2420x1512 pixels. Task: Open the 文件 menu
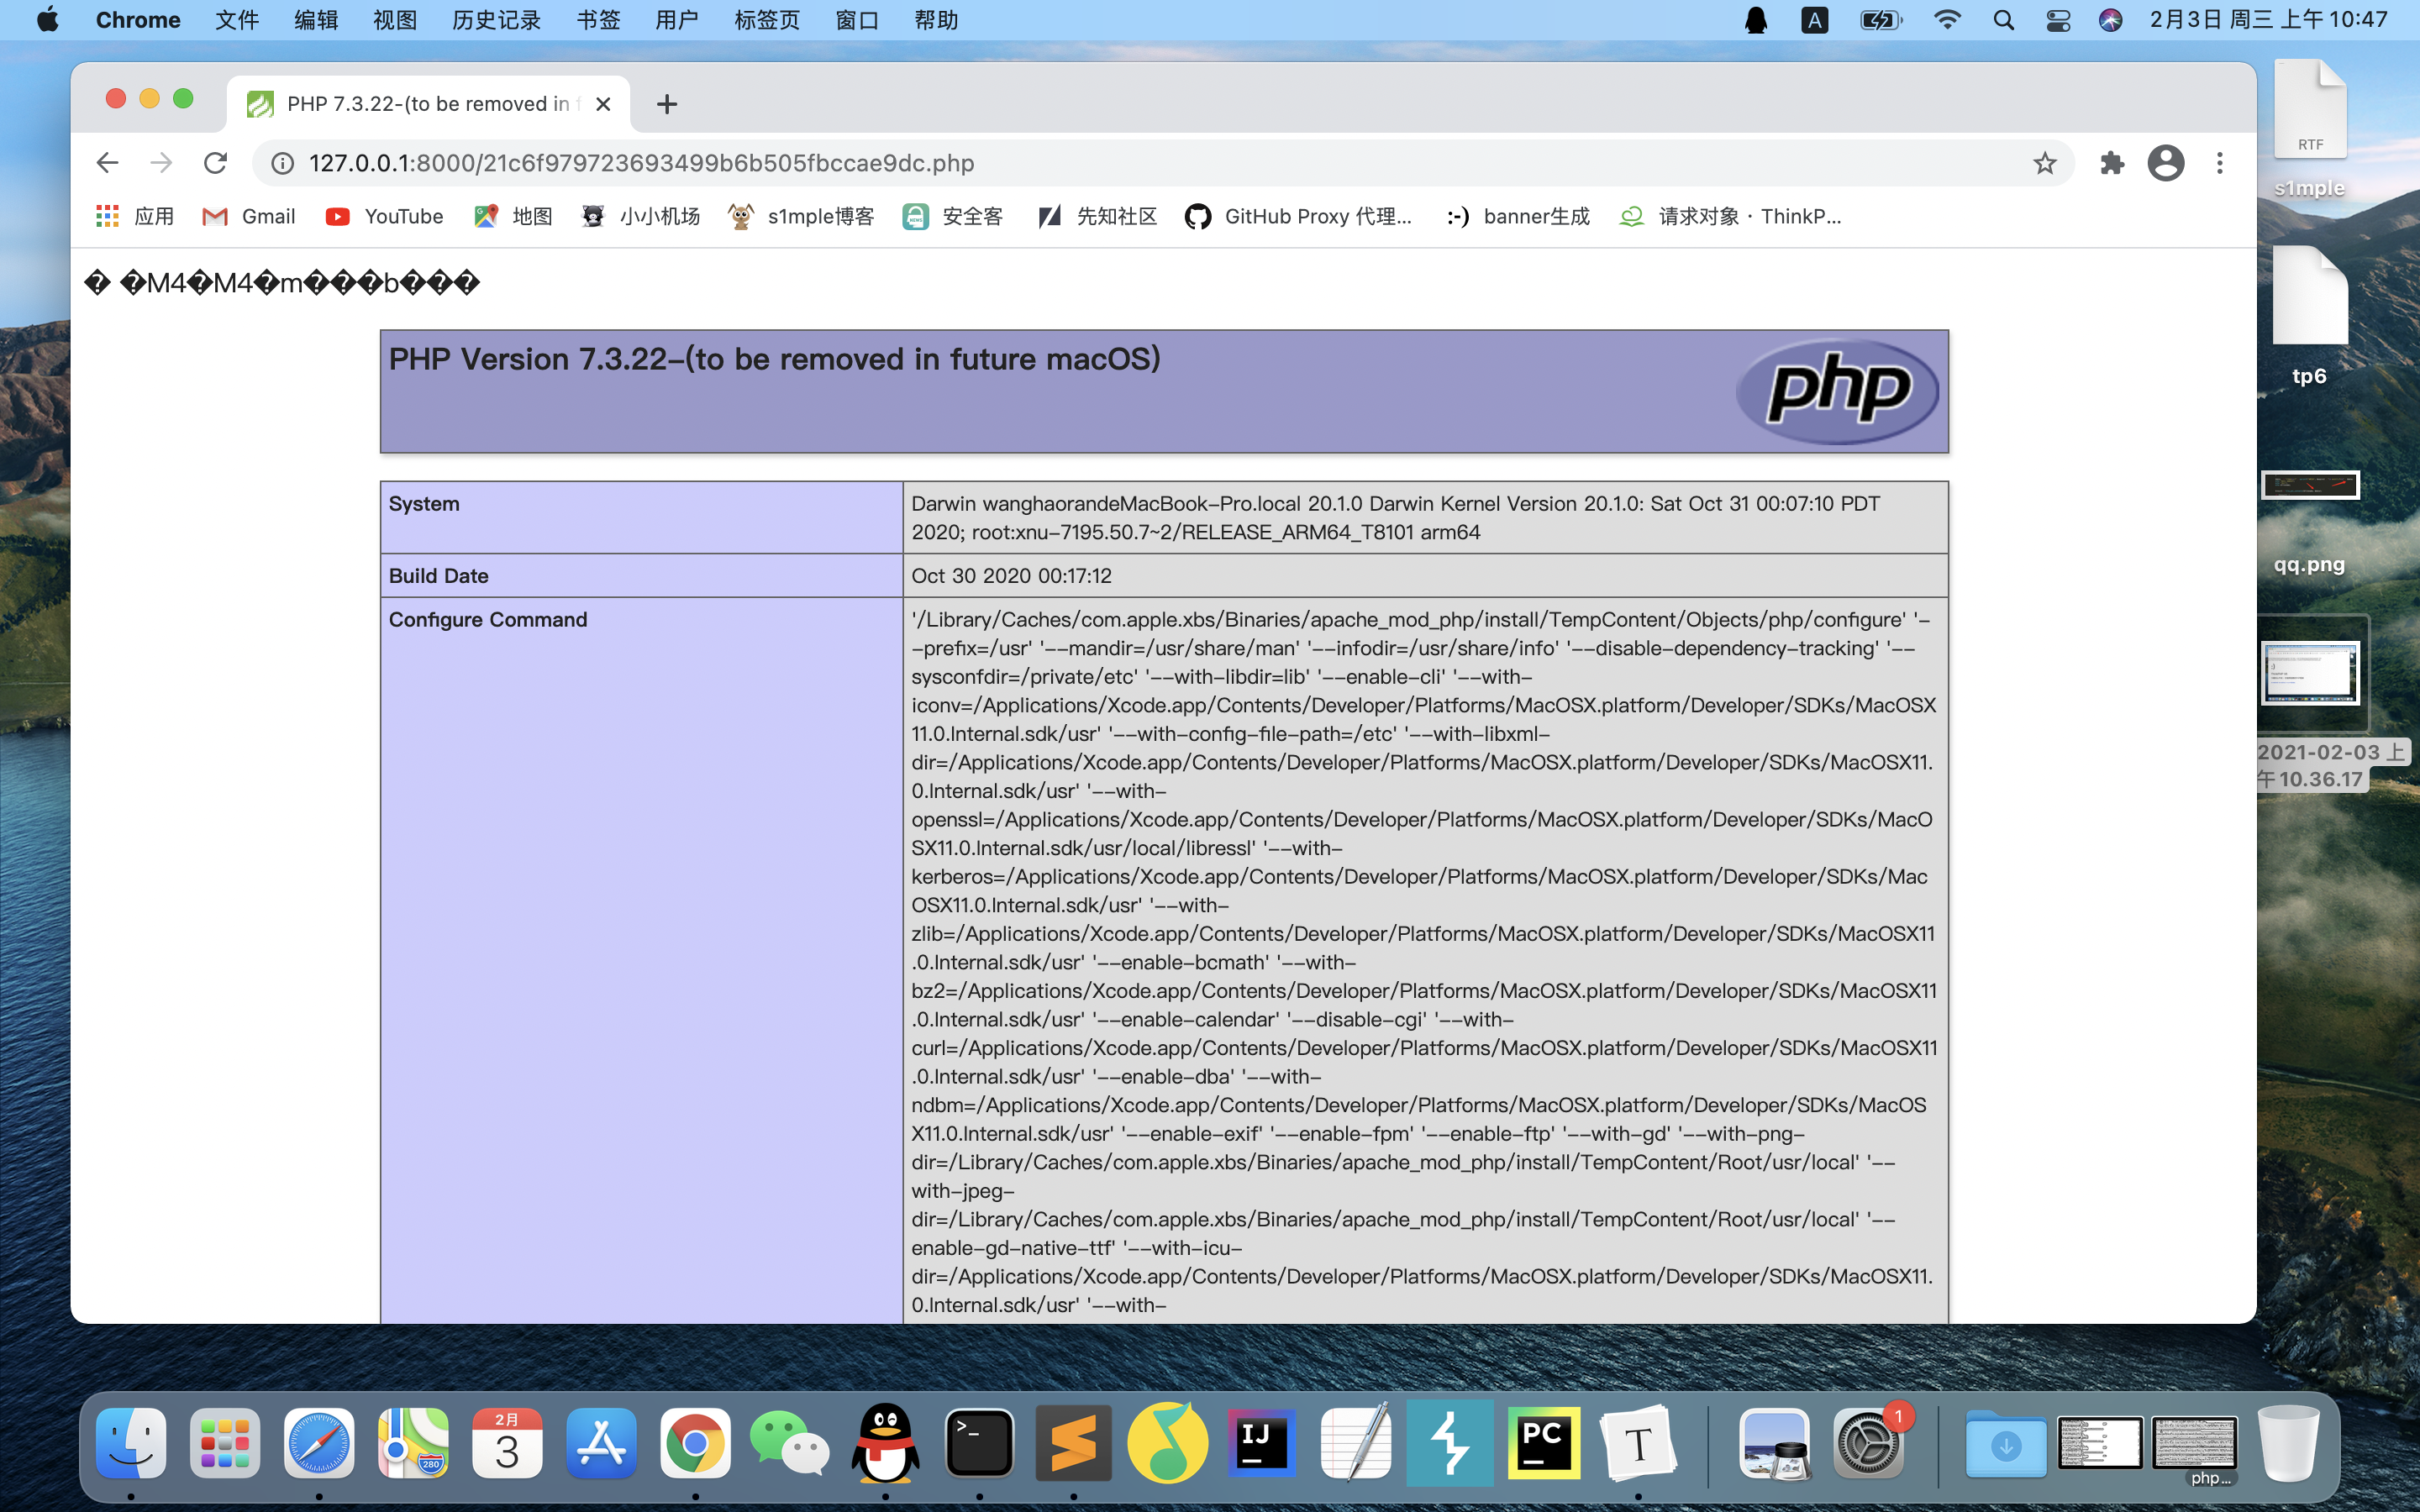(x=237, y=20)
